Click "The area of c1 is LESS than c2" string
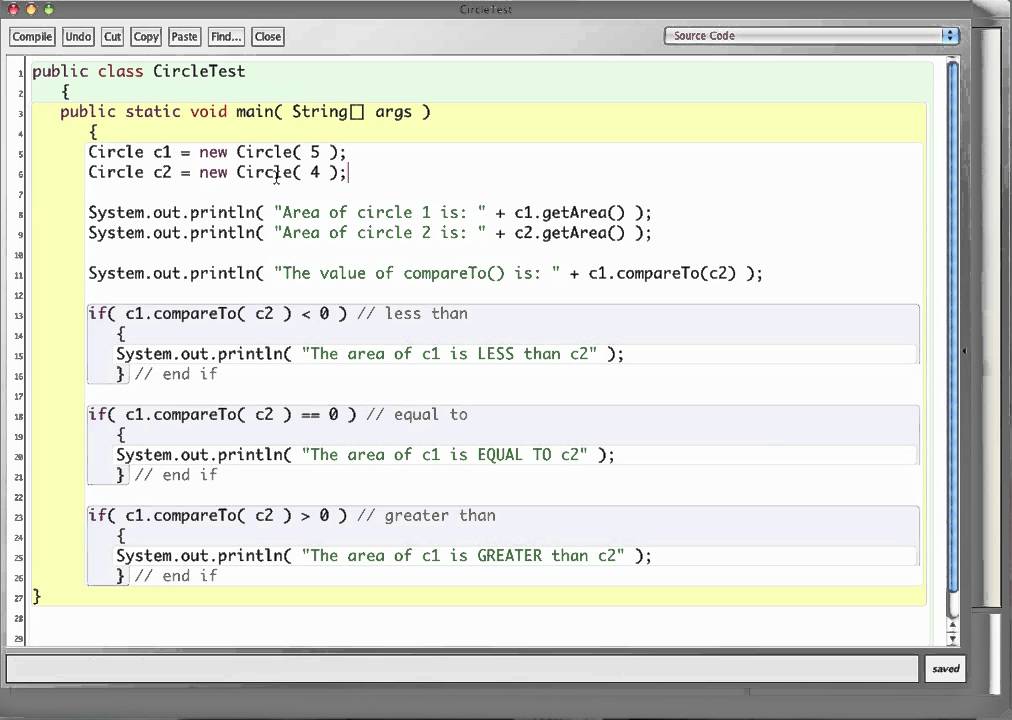This screenshot has width=1012, height=720. (x=450, y=354)
